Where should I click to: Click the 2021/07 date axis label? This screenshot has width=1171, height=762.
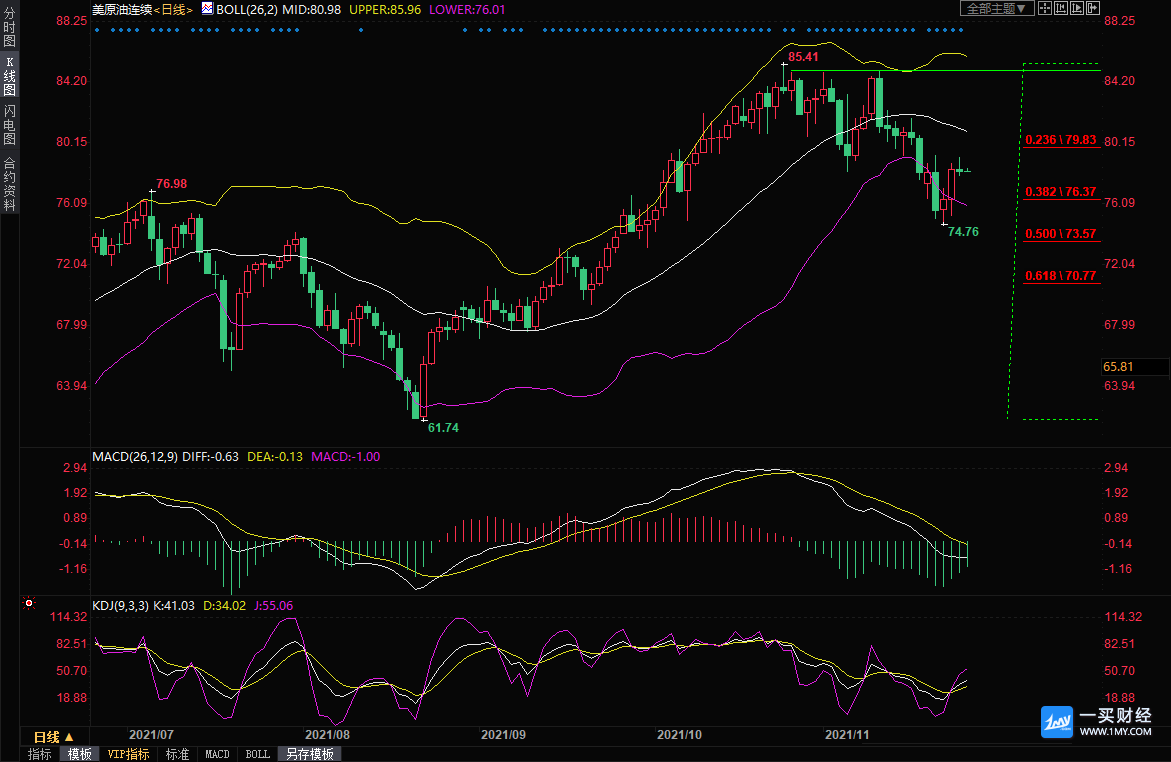click(151, 735)
